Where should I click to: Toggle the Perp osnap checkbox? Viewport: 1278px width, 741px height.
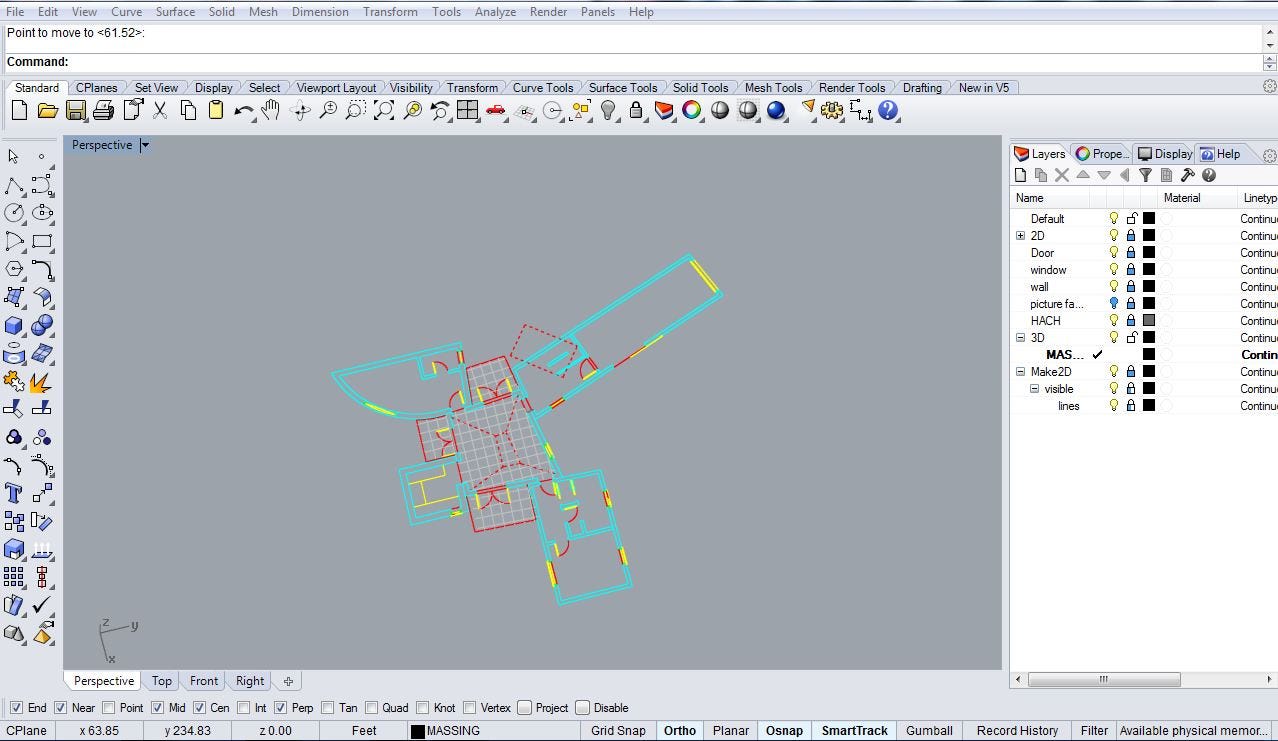[280, 708]
